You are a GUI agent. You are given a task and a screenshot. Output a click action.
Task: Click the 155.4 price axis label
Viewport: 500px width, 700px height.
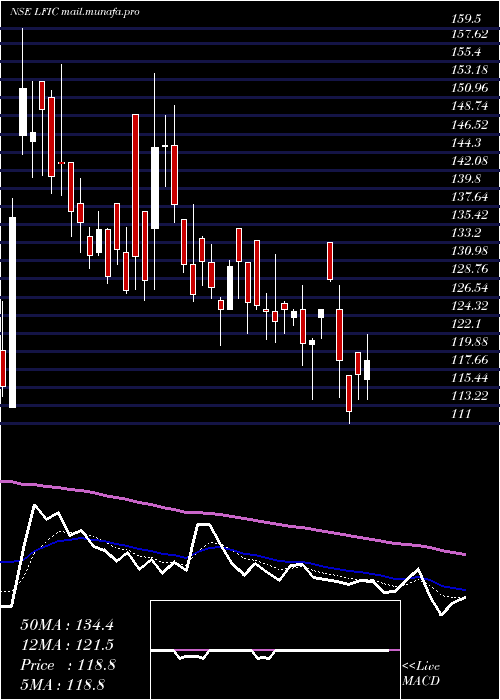pyautogui.click(x=466, y=52)
